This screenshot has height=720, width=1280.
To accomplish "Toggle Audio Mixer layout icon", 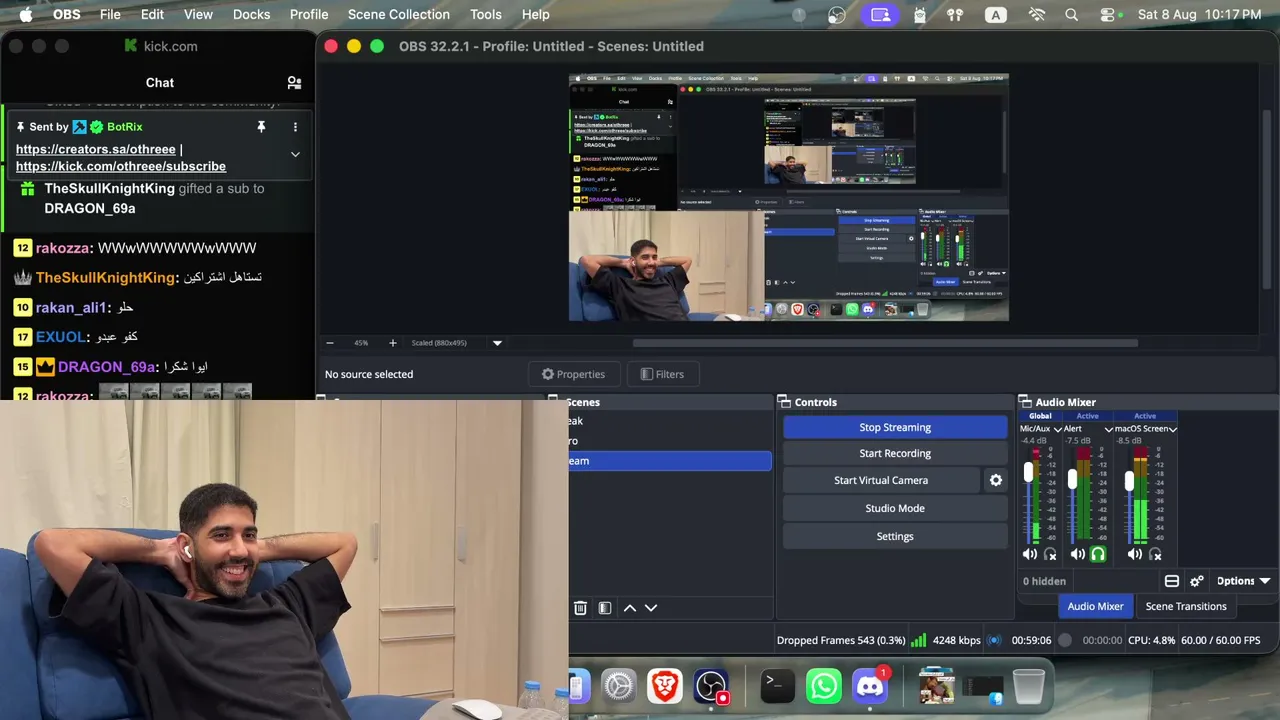I will pyautogui.click(x=1172, y=581).
